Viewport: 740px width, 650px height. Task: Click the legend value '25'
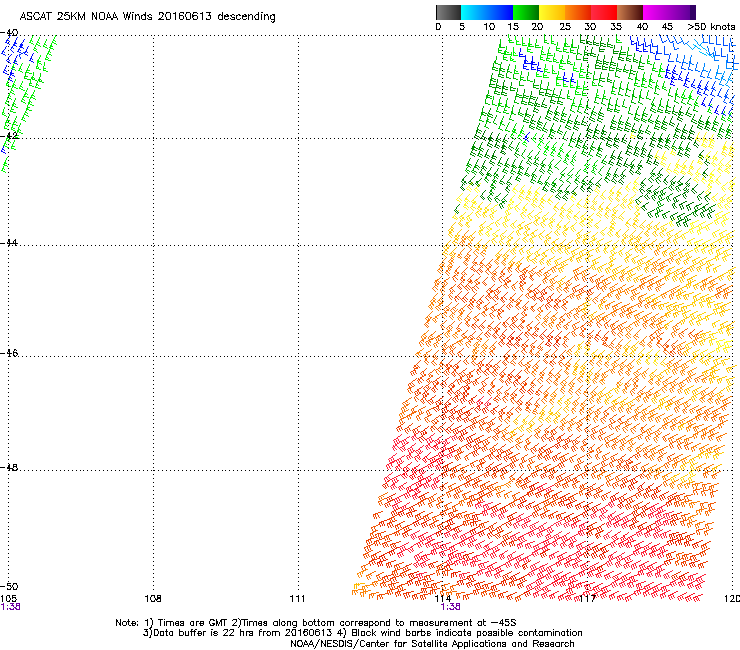(x=565, y=27)
